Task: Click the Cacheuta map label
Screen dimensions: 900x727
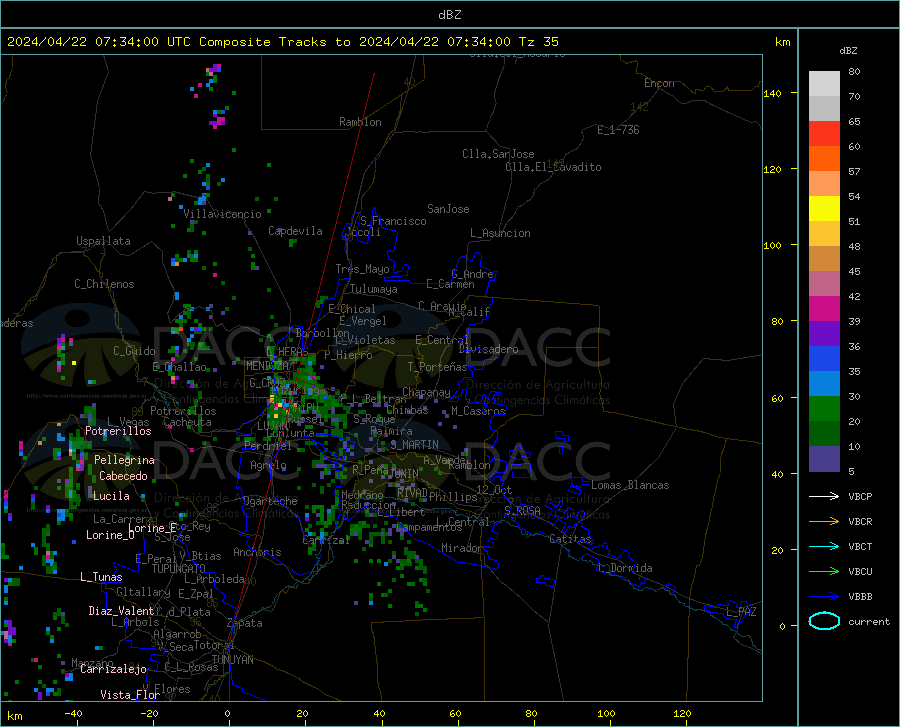Action: pos(187,422)
